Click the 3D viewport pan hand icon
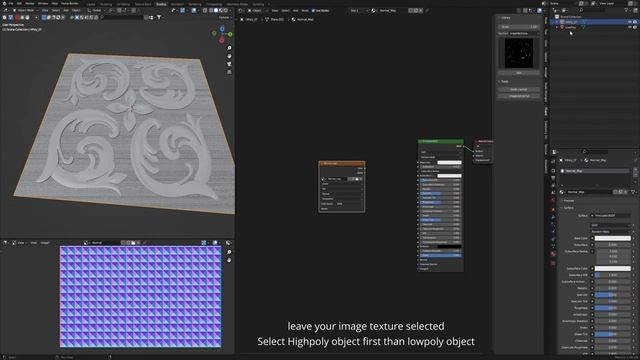 pos(229,56)
